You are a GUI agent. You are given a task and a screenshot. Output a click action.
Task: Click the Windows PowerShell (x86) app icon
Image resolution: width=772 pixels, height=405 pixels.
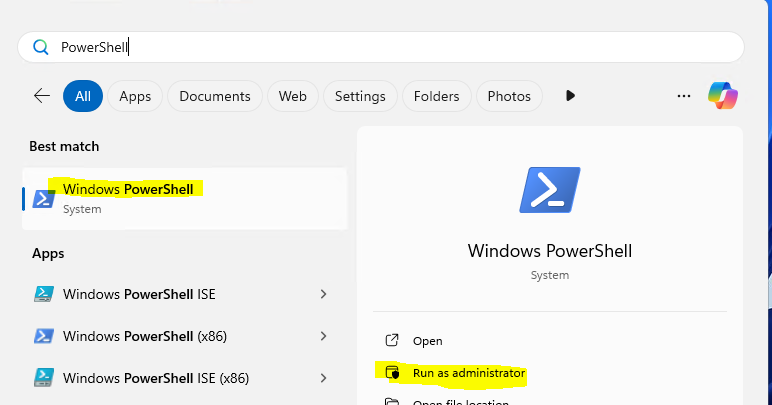pyautogui.click(x=44, y=336)
